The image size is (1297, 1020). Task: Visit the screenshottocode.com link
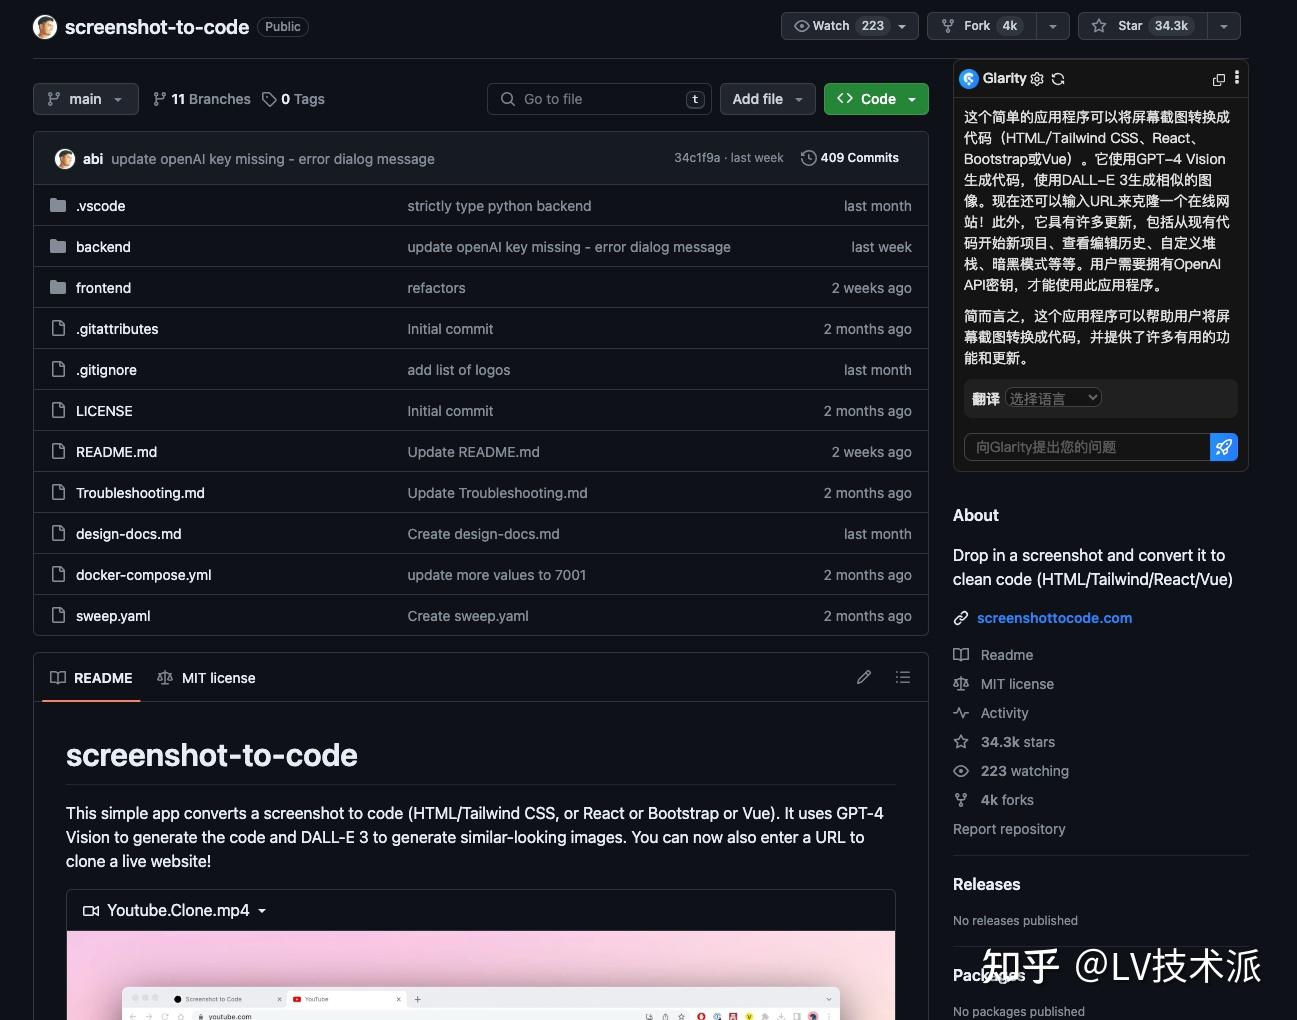tap(1054, 618)
